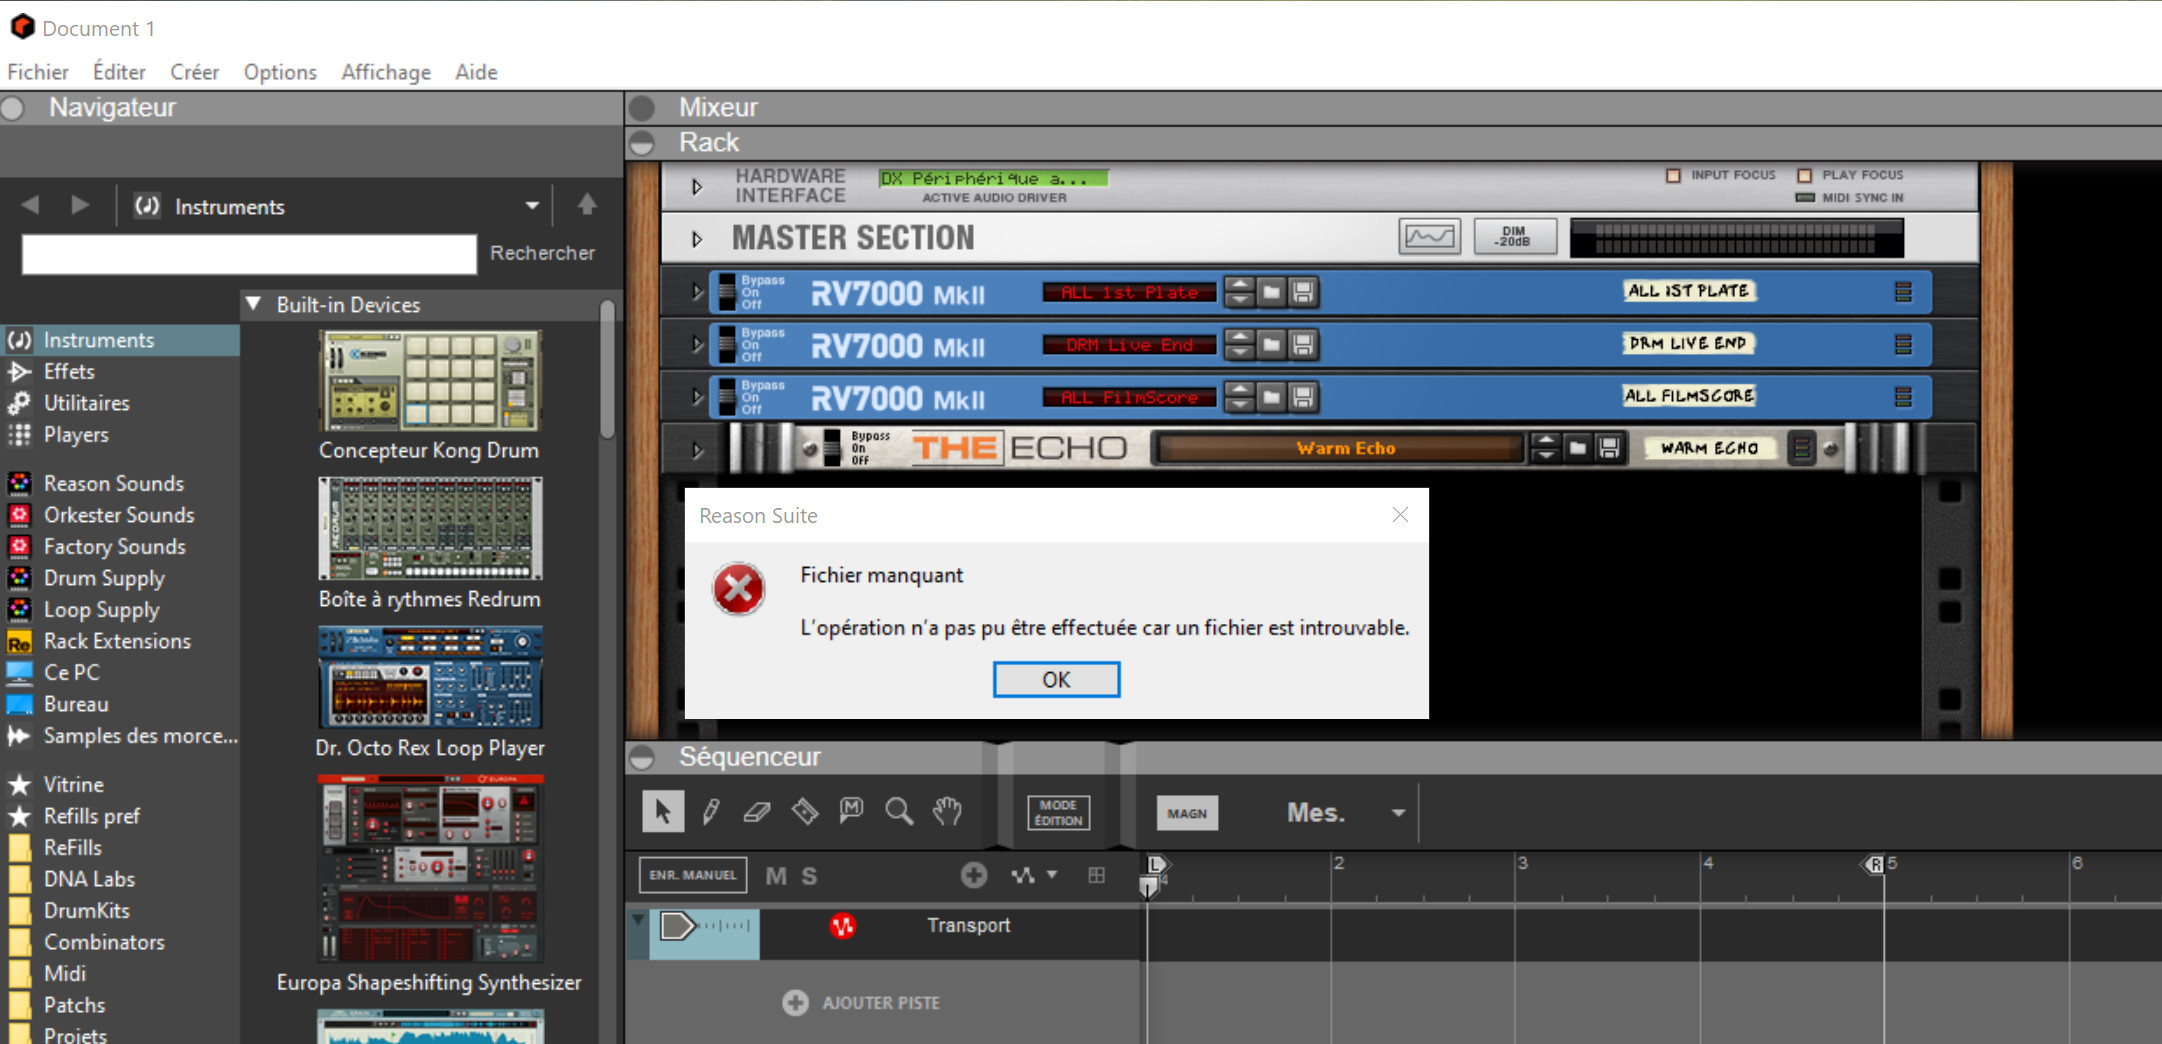
Task: Click the master section waveform display button
Action: 1429,237
